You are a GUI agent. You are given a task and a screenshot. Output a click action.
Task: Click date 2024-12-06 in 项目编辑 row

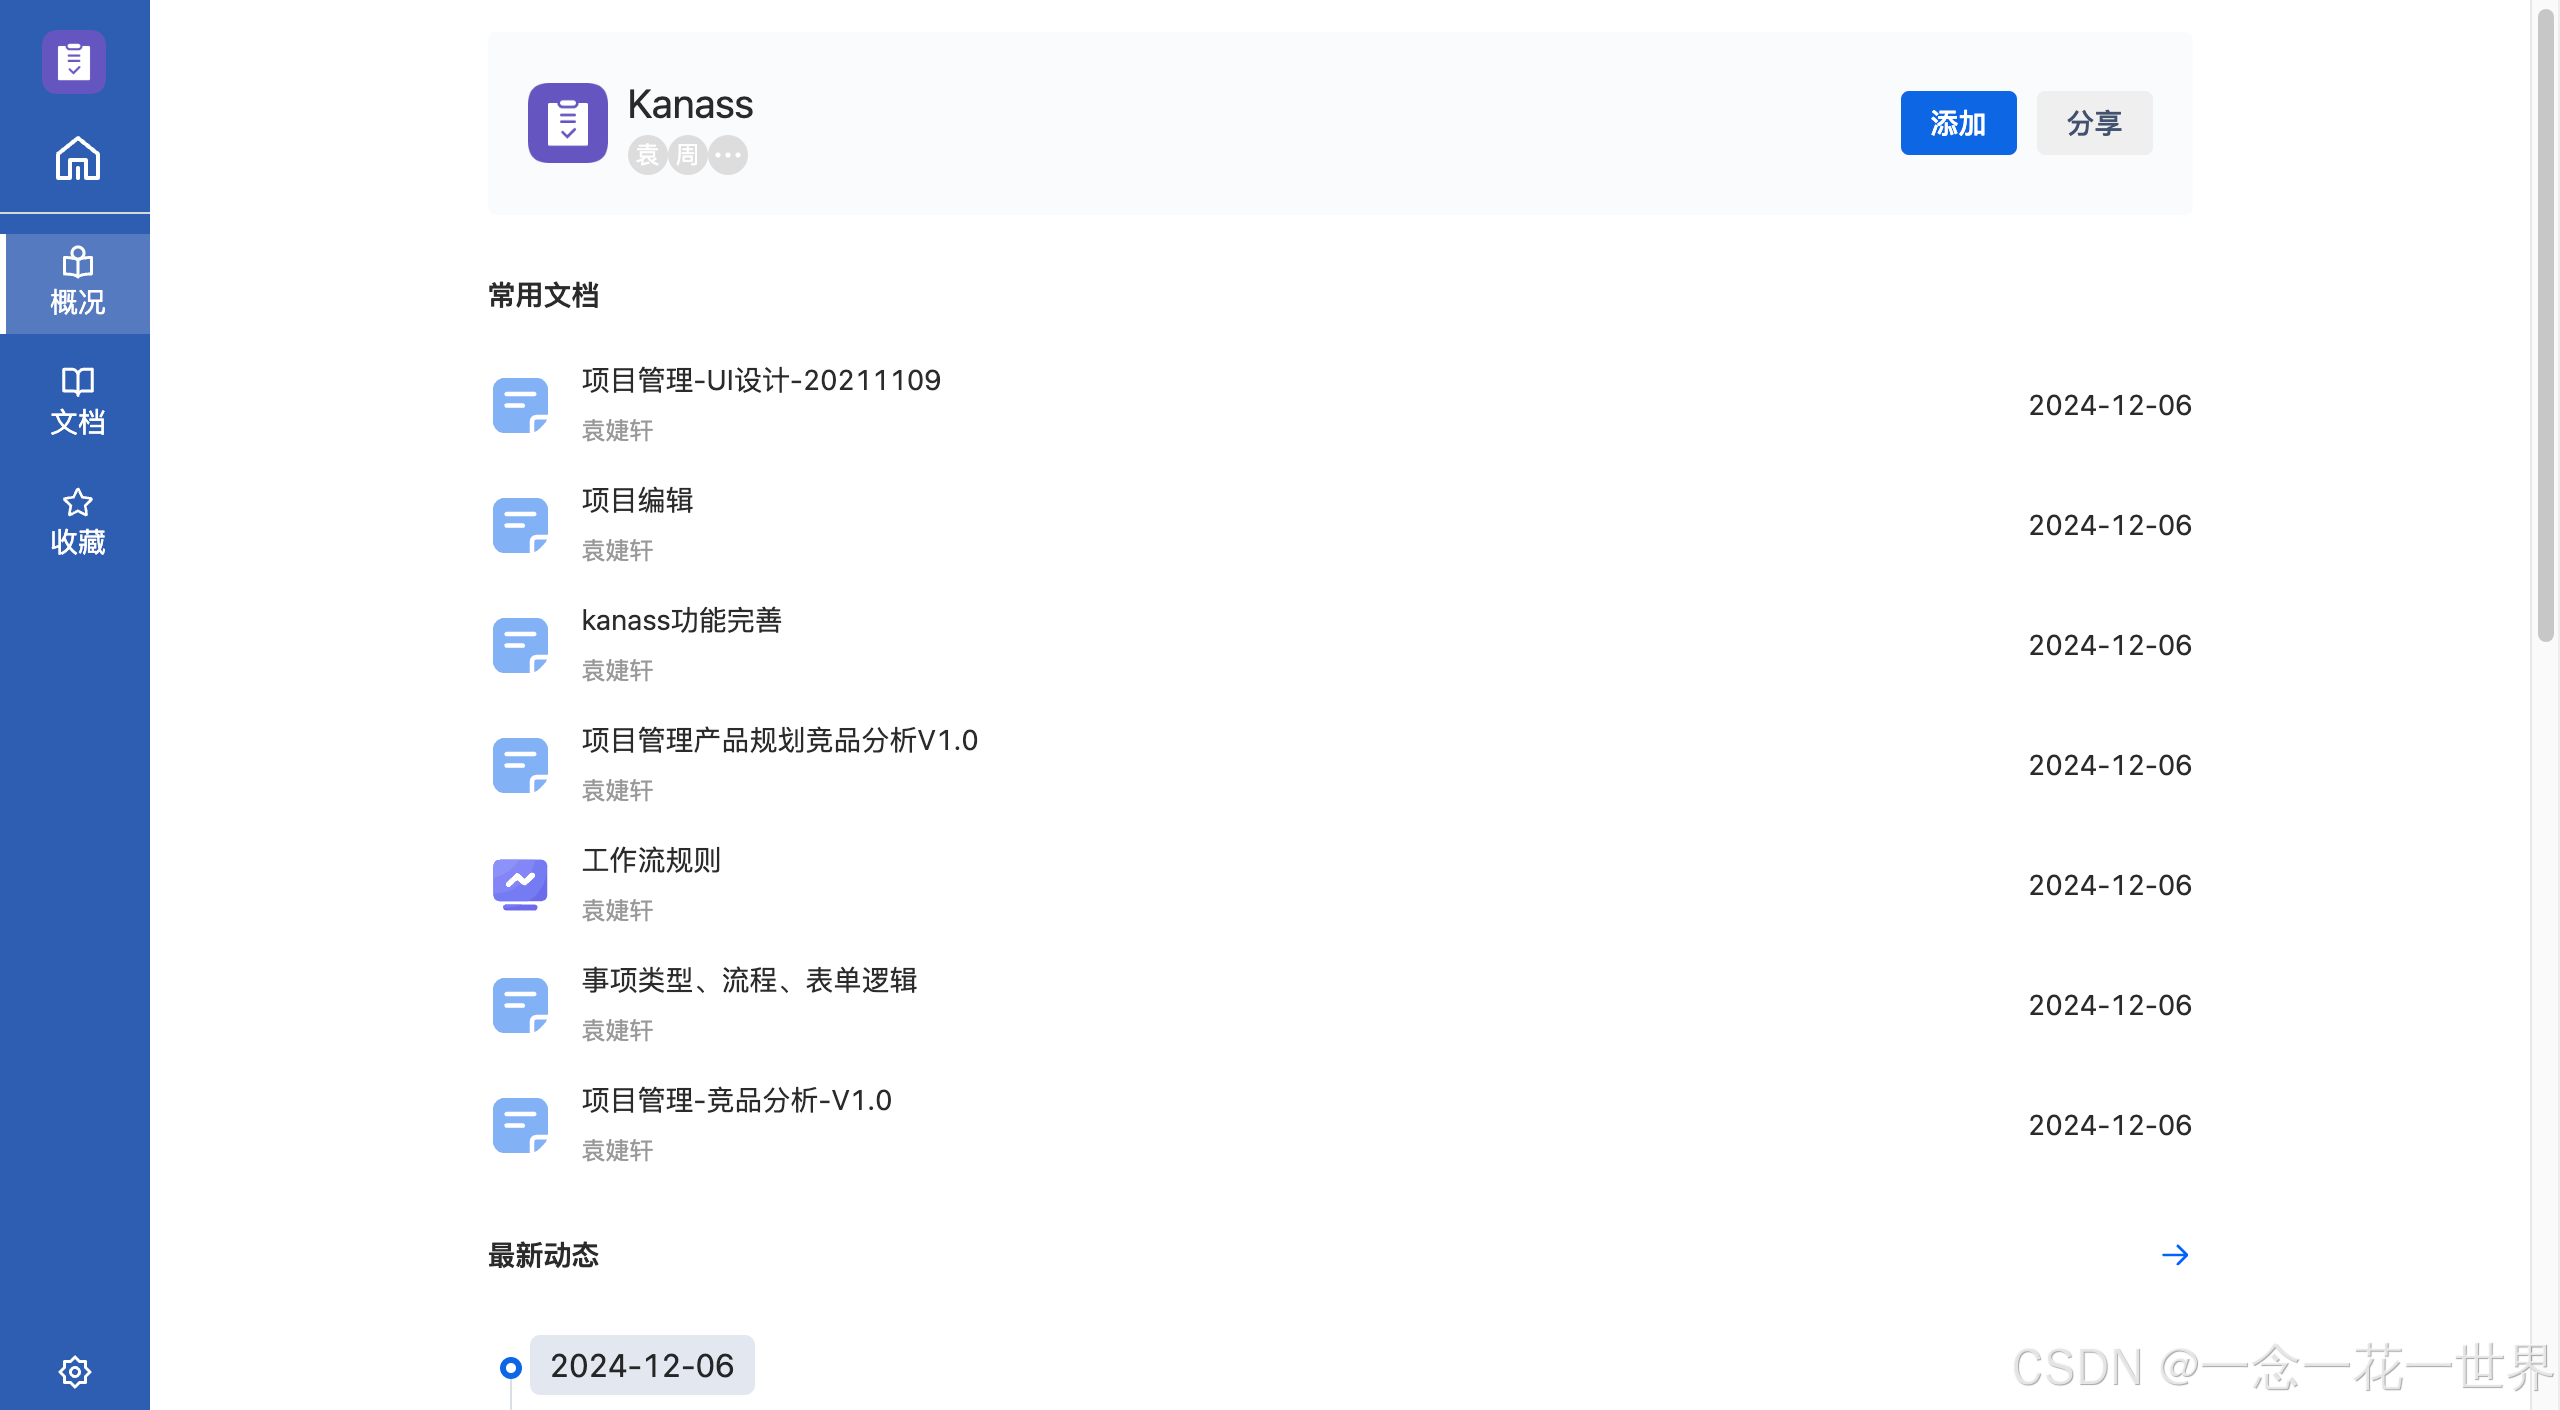click(x=2110, y=525)
